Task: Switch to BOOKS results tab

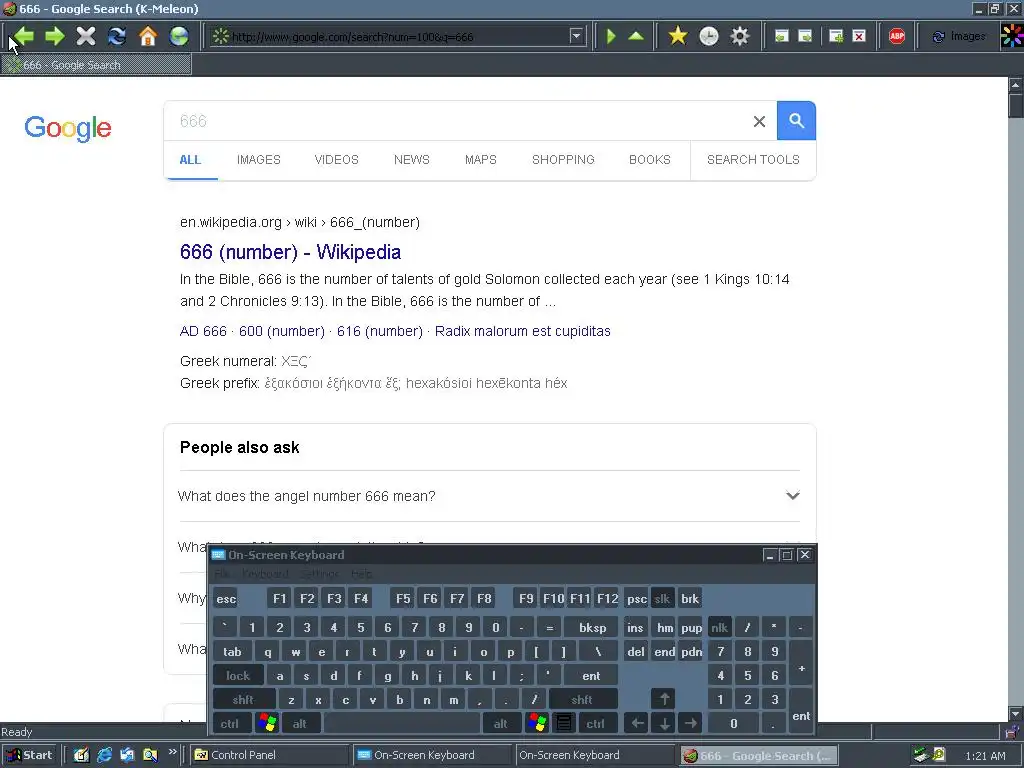Action: 650,160
